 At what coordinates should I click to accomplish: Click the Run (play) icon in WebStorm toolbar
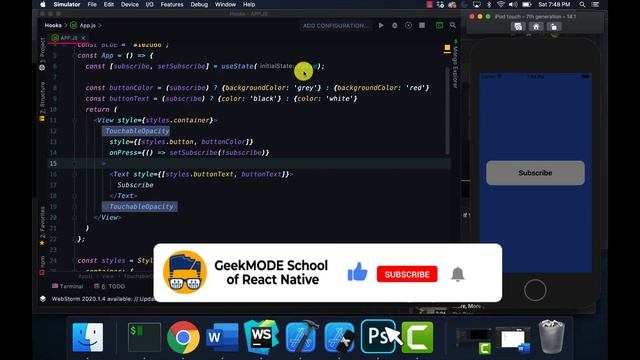[x=381, y=25]
